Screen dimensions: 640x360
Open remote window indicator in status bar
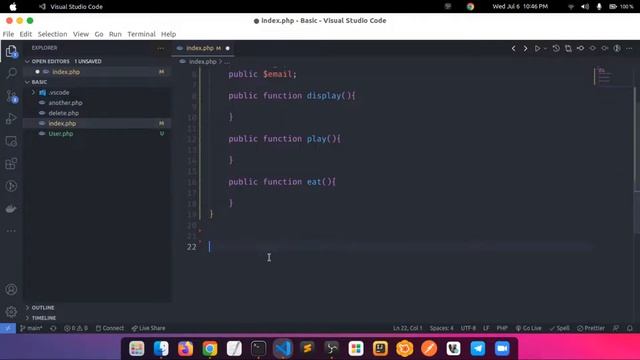pos(8,328)
